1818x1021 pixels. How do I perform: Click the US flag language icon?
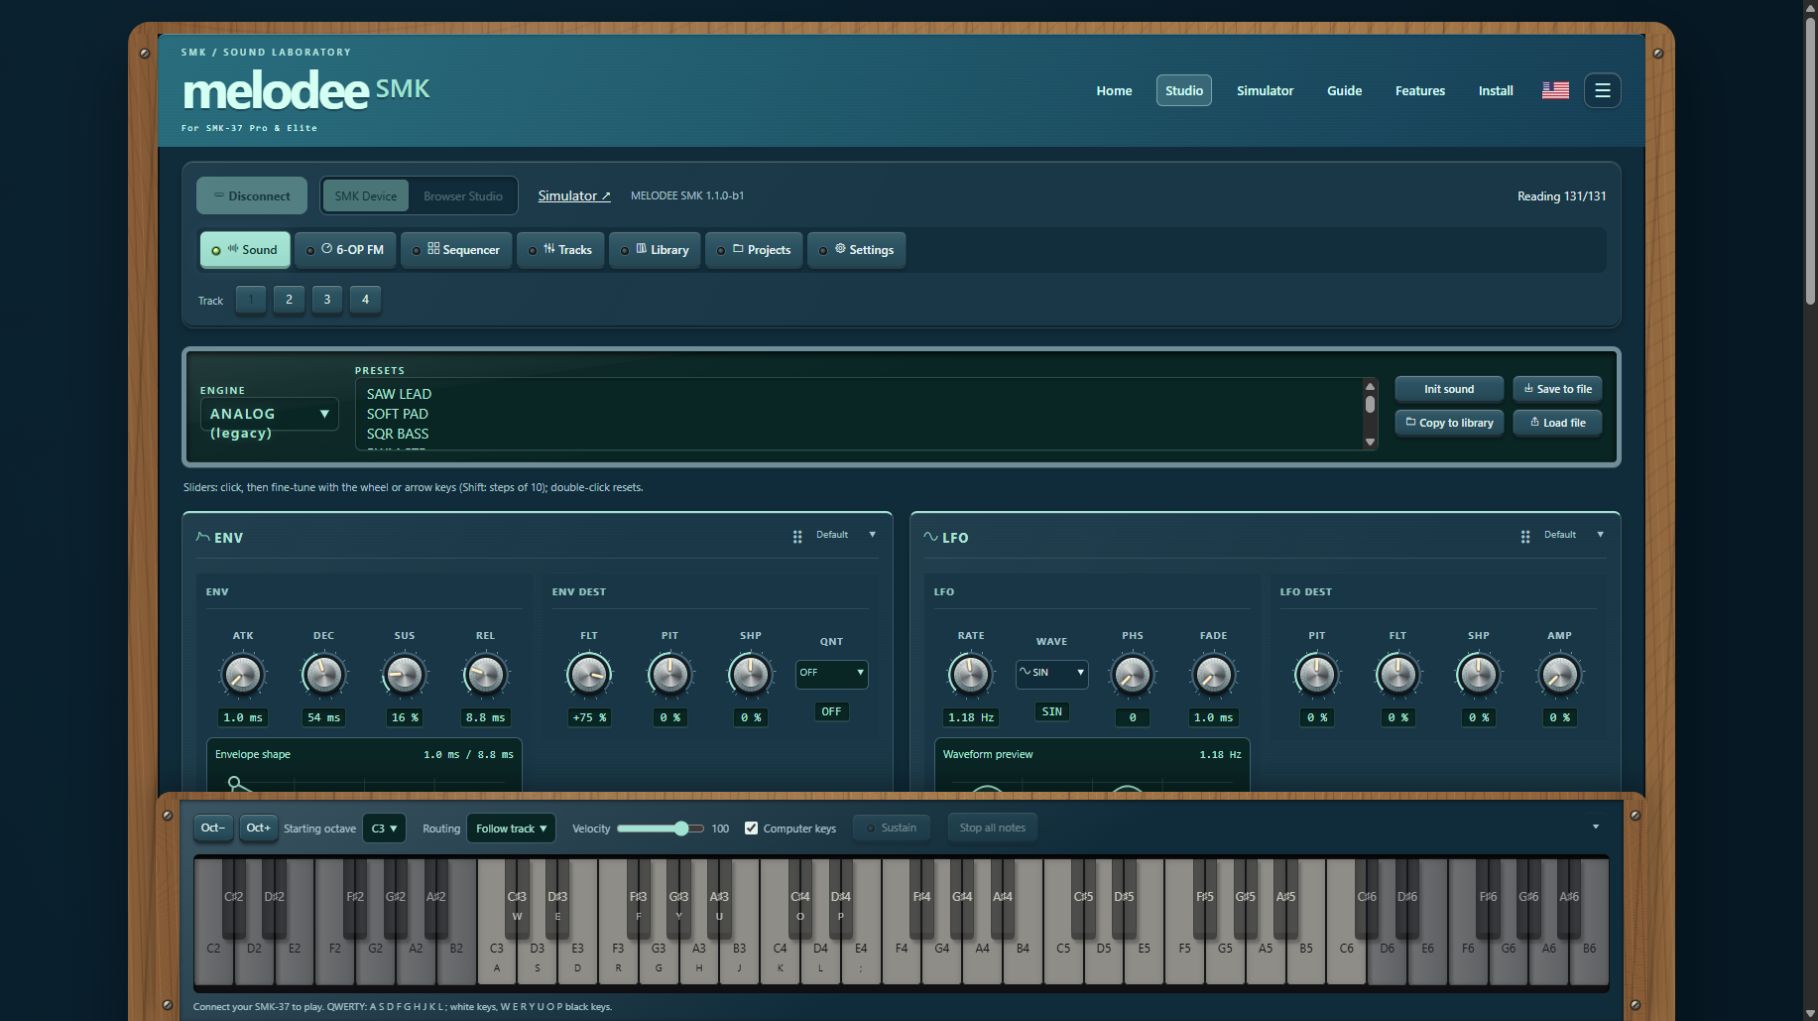point(1555,90)
